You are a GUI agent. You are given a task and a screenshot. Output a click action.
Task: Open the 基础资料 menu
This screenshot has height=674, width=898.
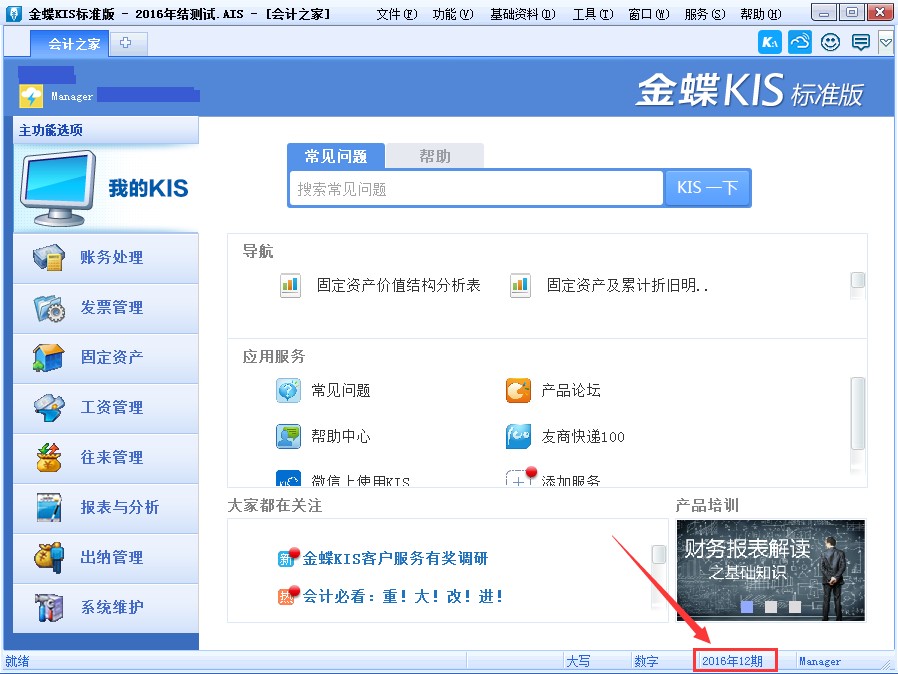point(522,14)
